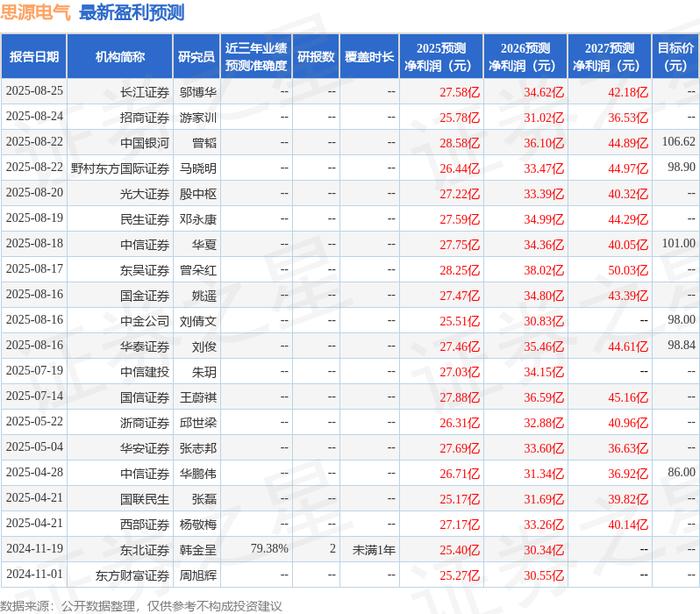Click analyst name 韩金呈
Screen dimensions: 700x614
pyautogui.click(x=198, y=551)
